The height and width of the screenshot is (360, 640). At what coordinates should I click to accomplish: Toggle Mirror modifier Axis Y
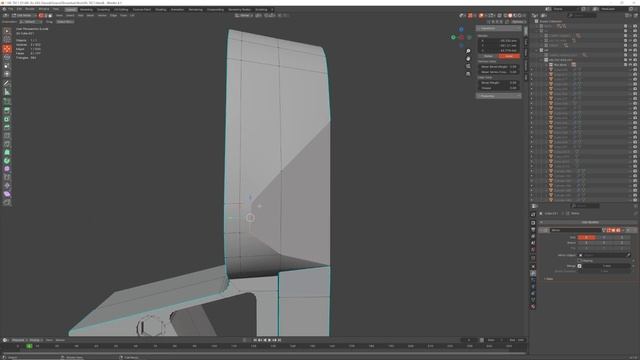[x=604, y=237]
